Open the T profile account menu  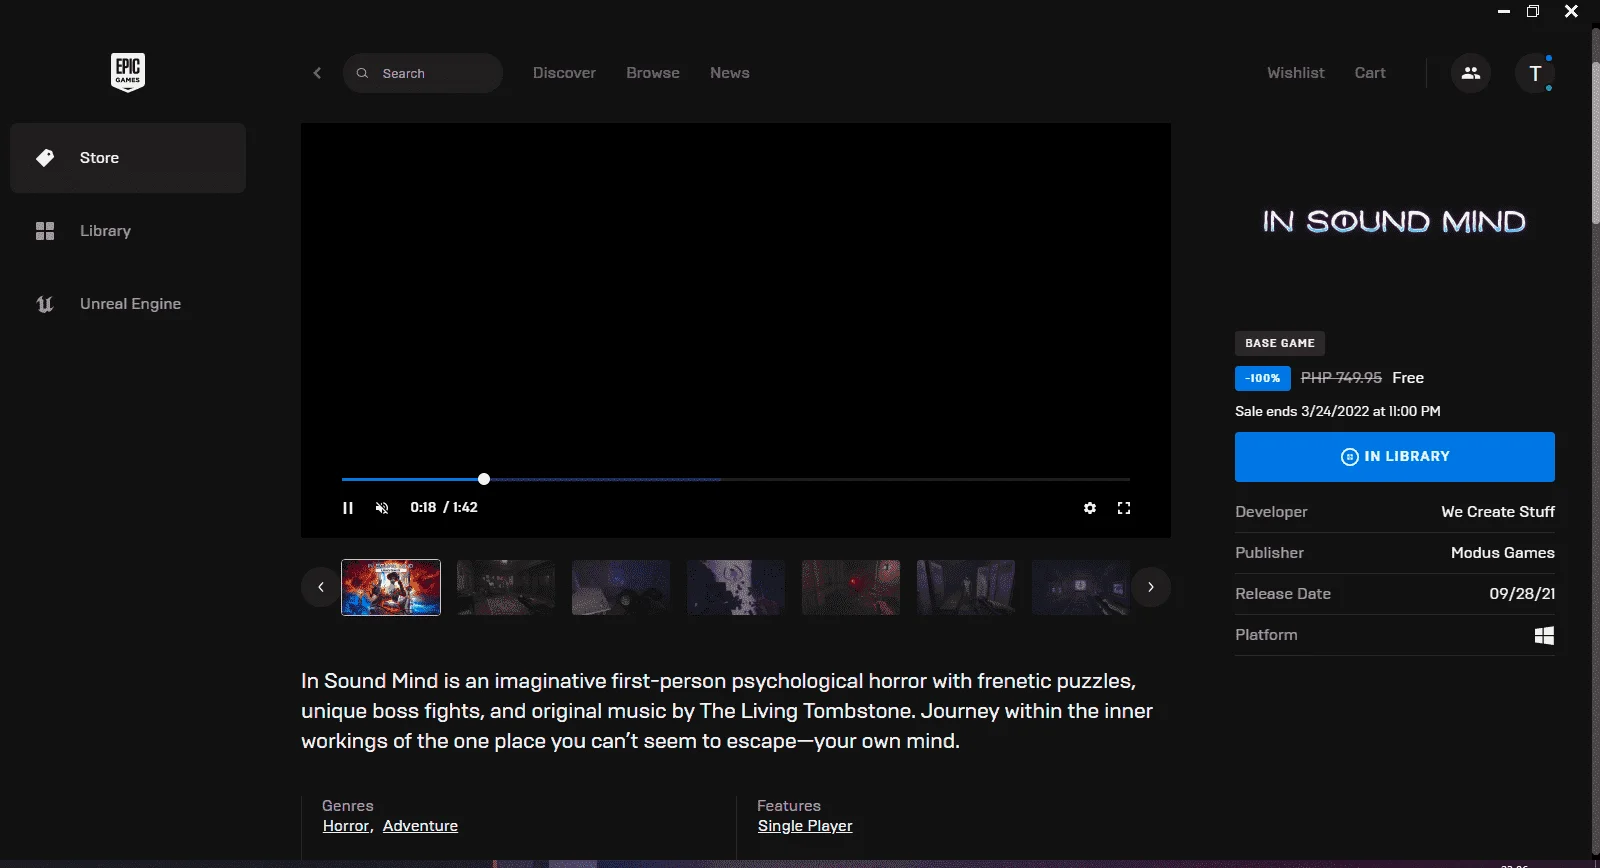pos(1535,73)
